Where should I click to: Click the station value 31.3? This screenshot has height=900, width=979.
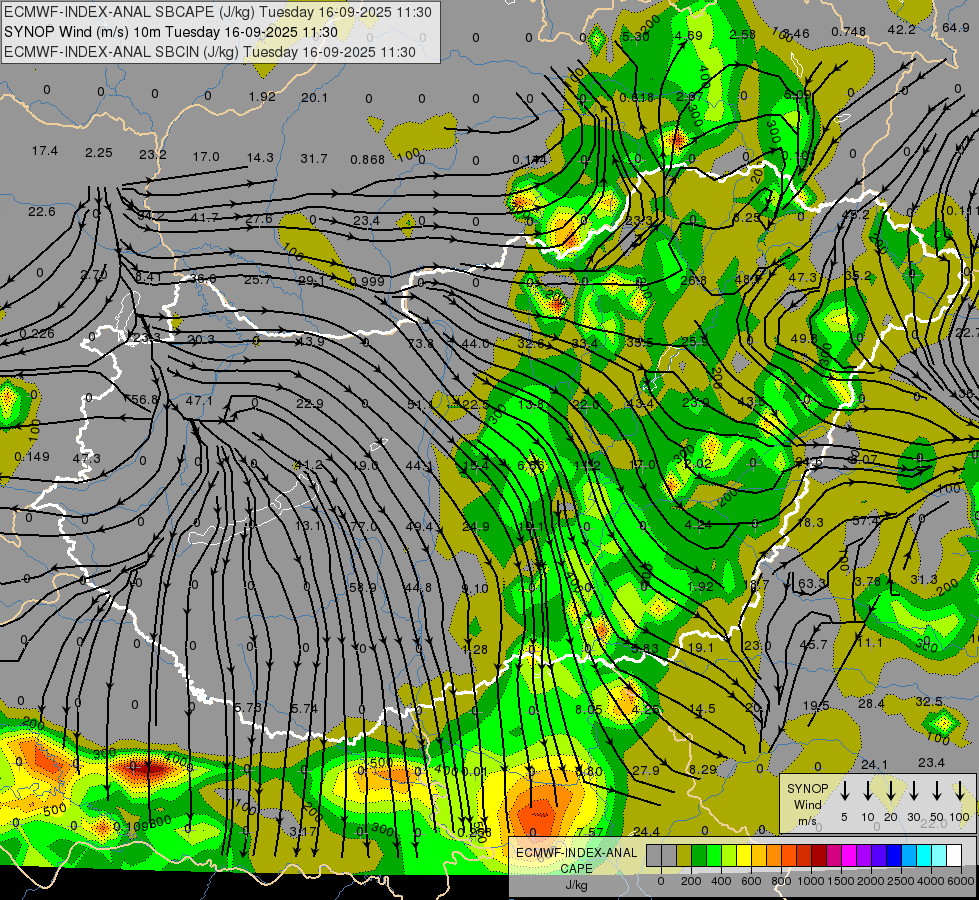click(923, 580)
